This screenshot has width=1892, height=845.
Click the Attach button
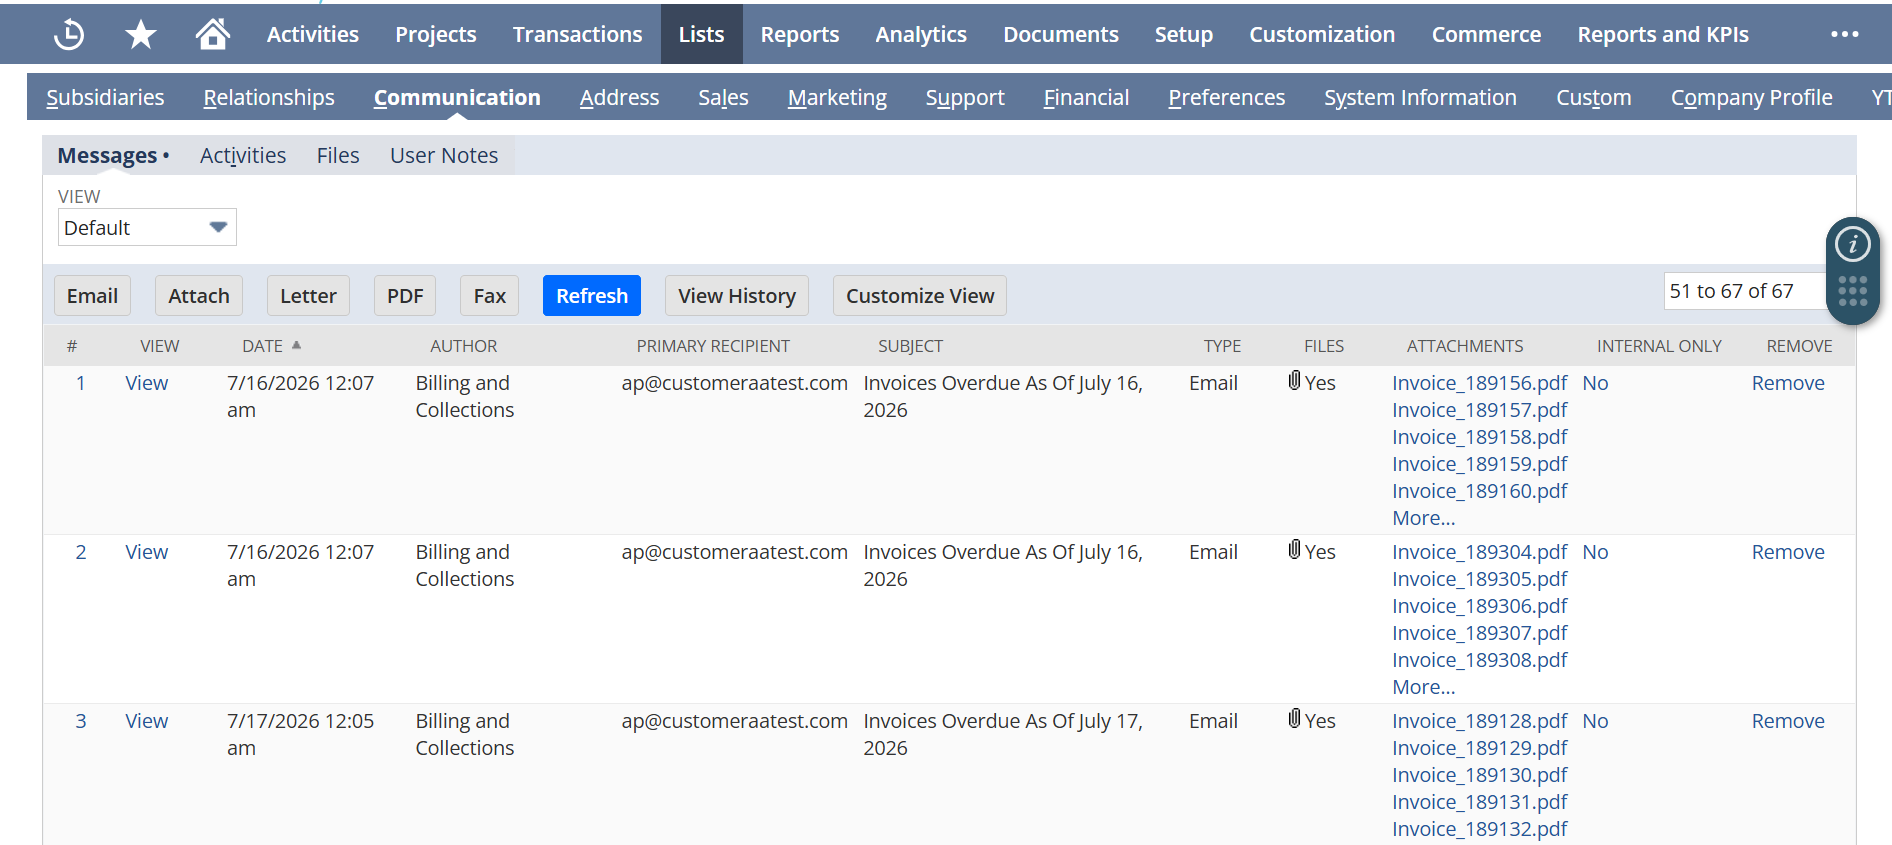tap(199, 295)
